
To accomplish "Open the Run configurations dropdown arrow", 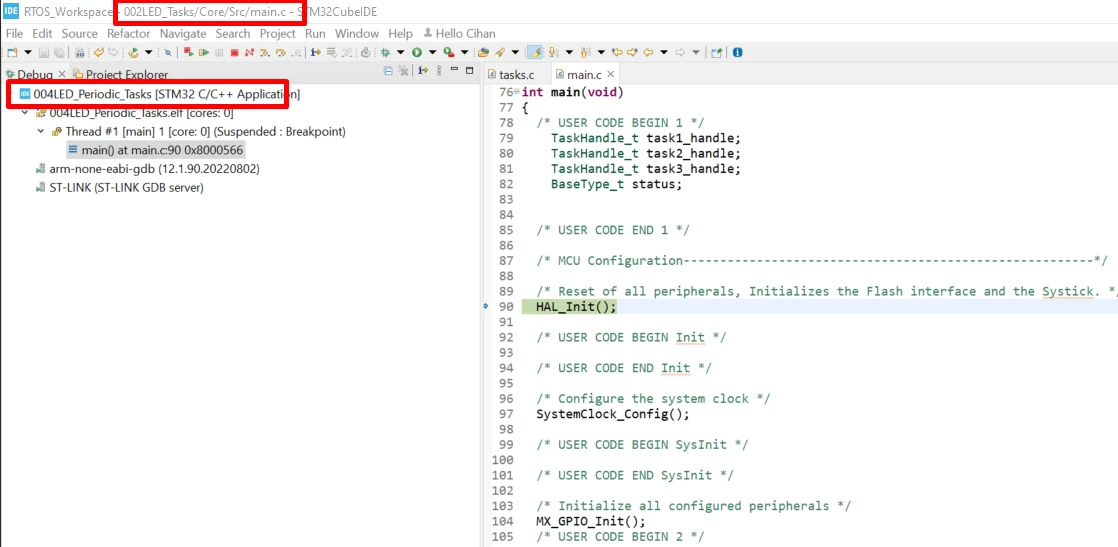I will pos(433,52).
